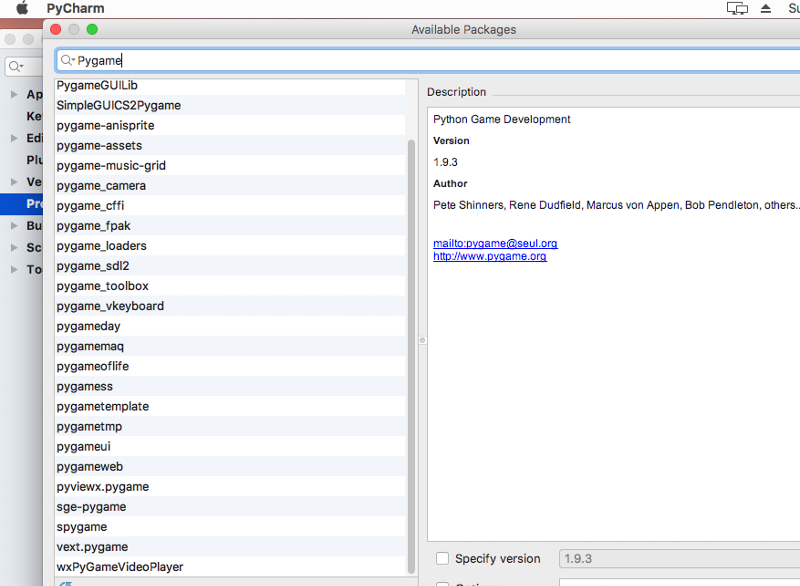Image resolution: width=800 pixels, height=586 pixels.
Task: Click the eject icon in the menu bar
Action: point(765,8)
